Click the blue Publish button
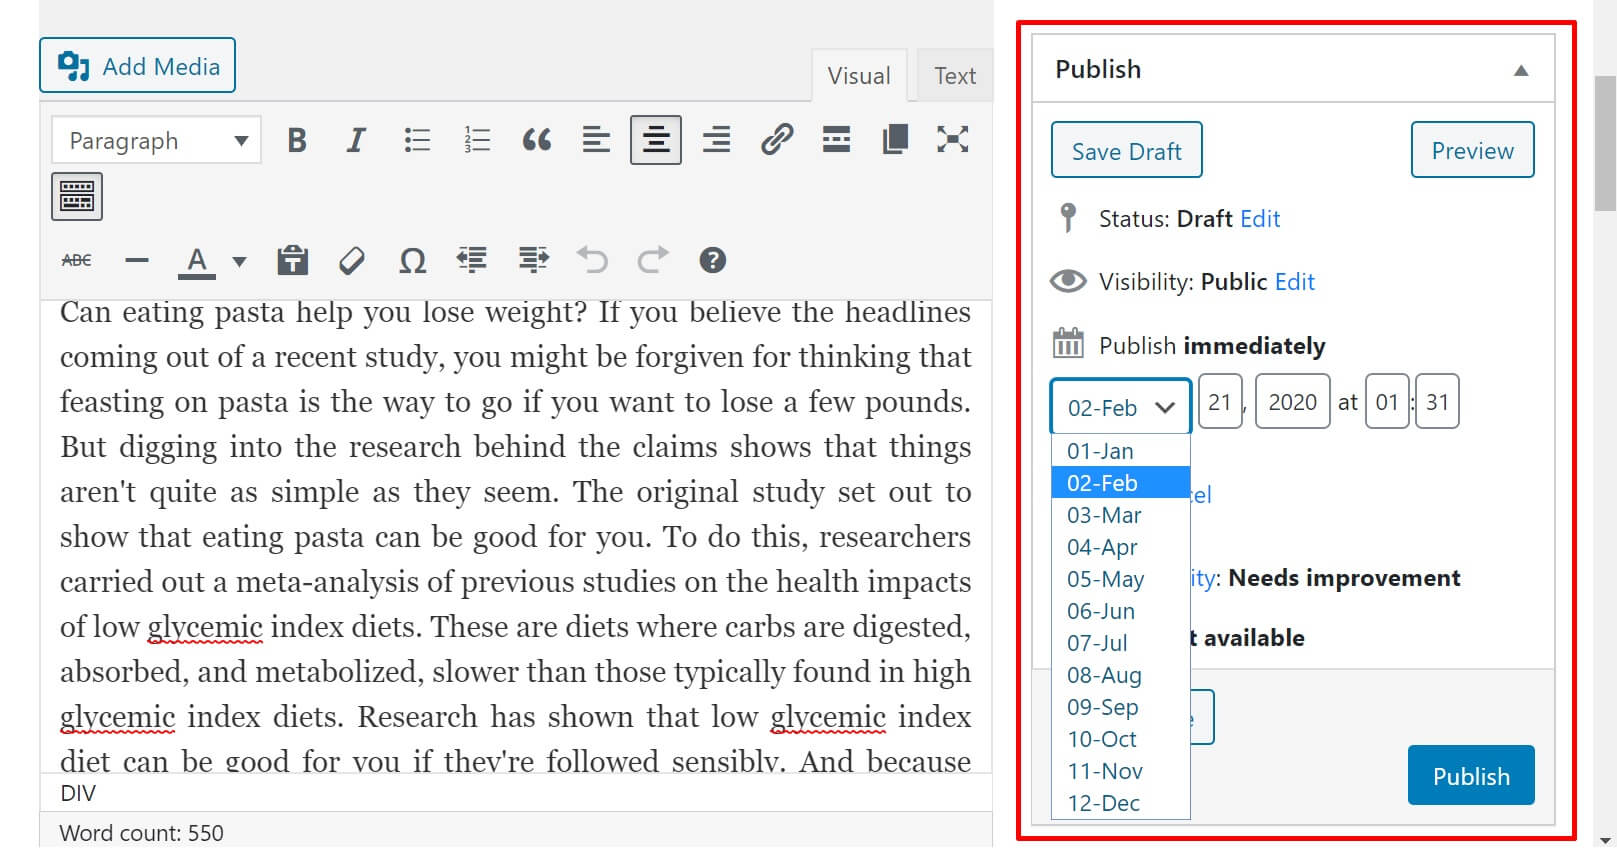The height and width of the screenshot is (852, 1617). [1471, 776]
